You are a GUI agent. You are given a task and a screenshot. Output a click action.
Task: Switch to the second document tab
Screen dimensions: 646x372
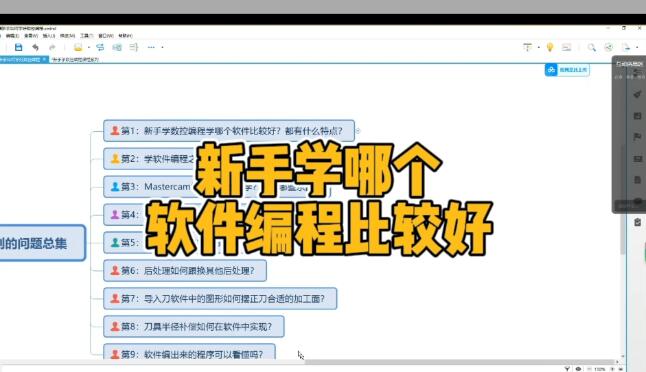[75, 60]
